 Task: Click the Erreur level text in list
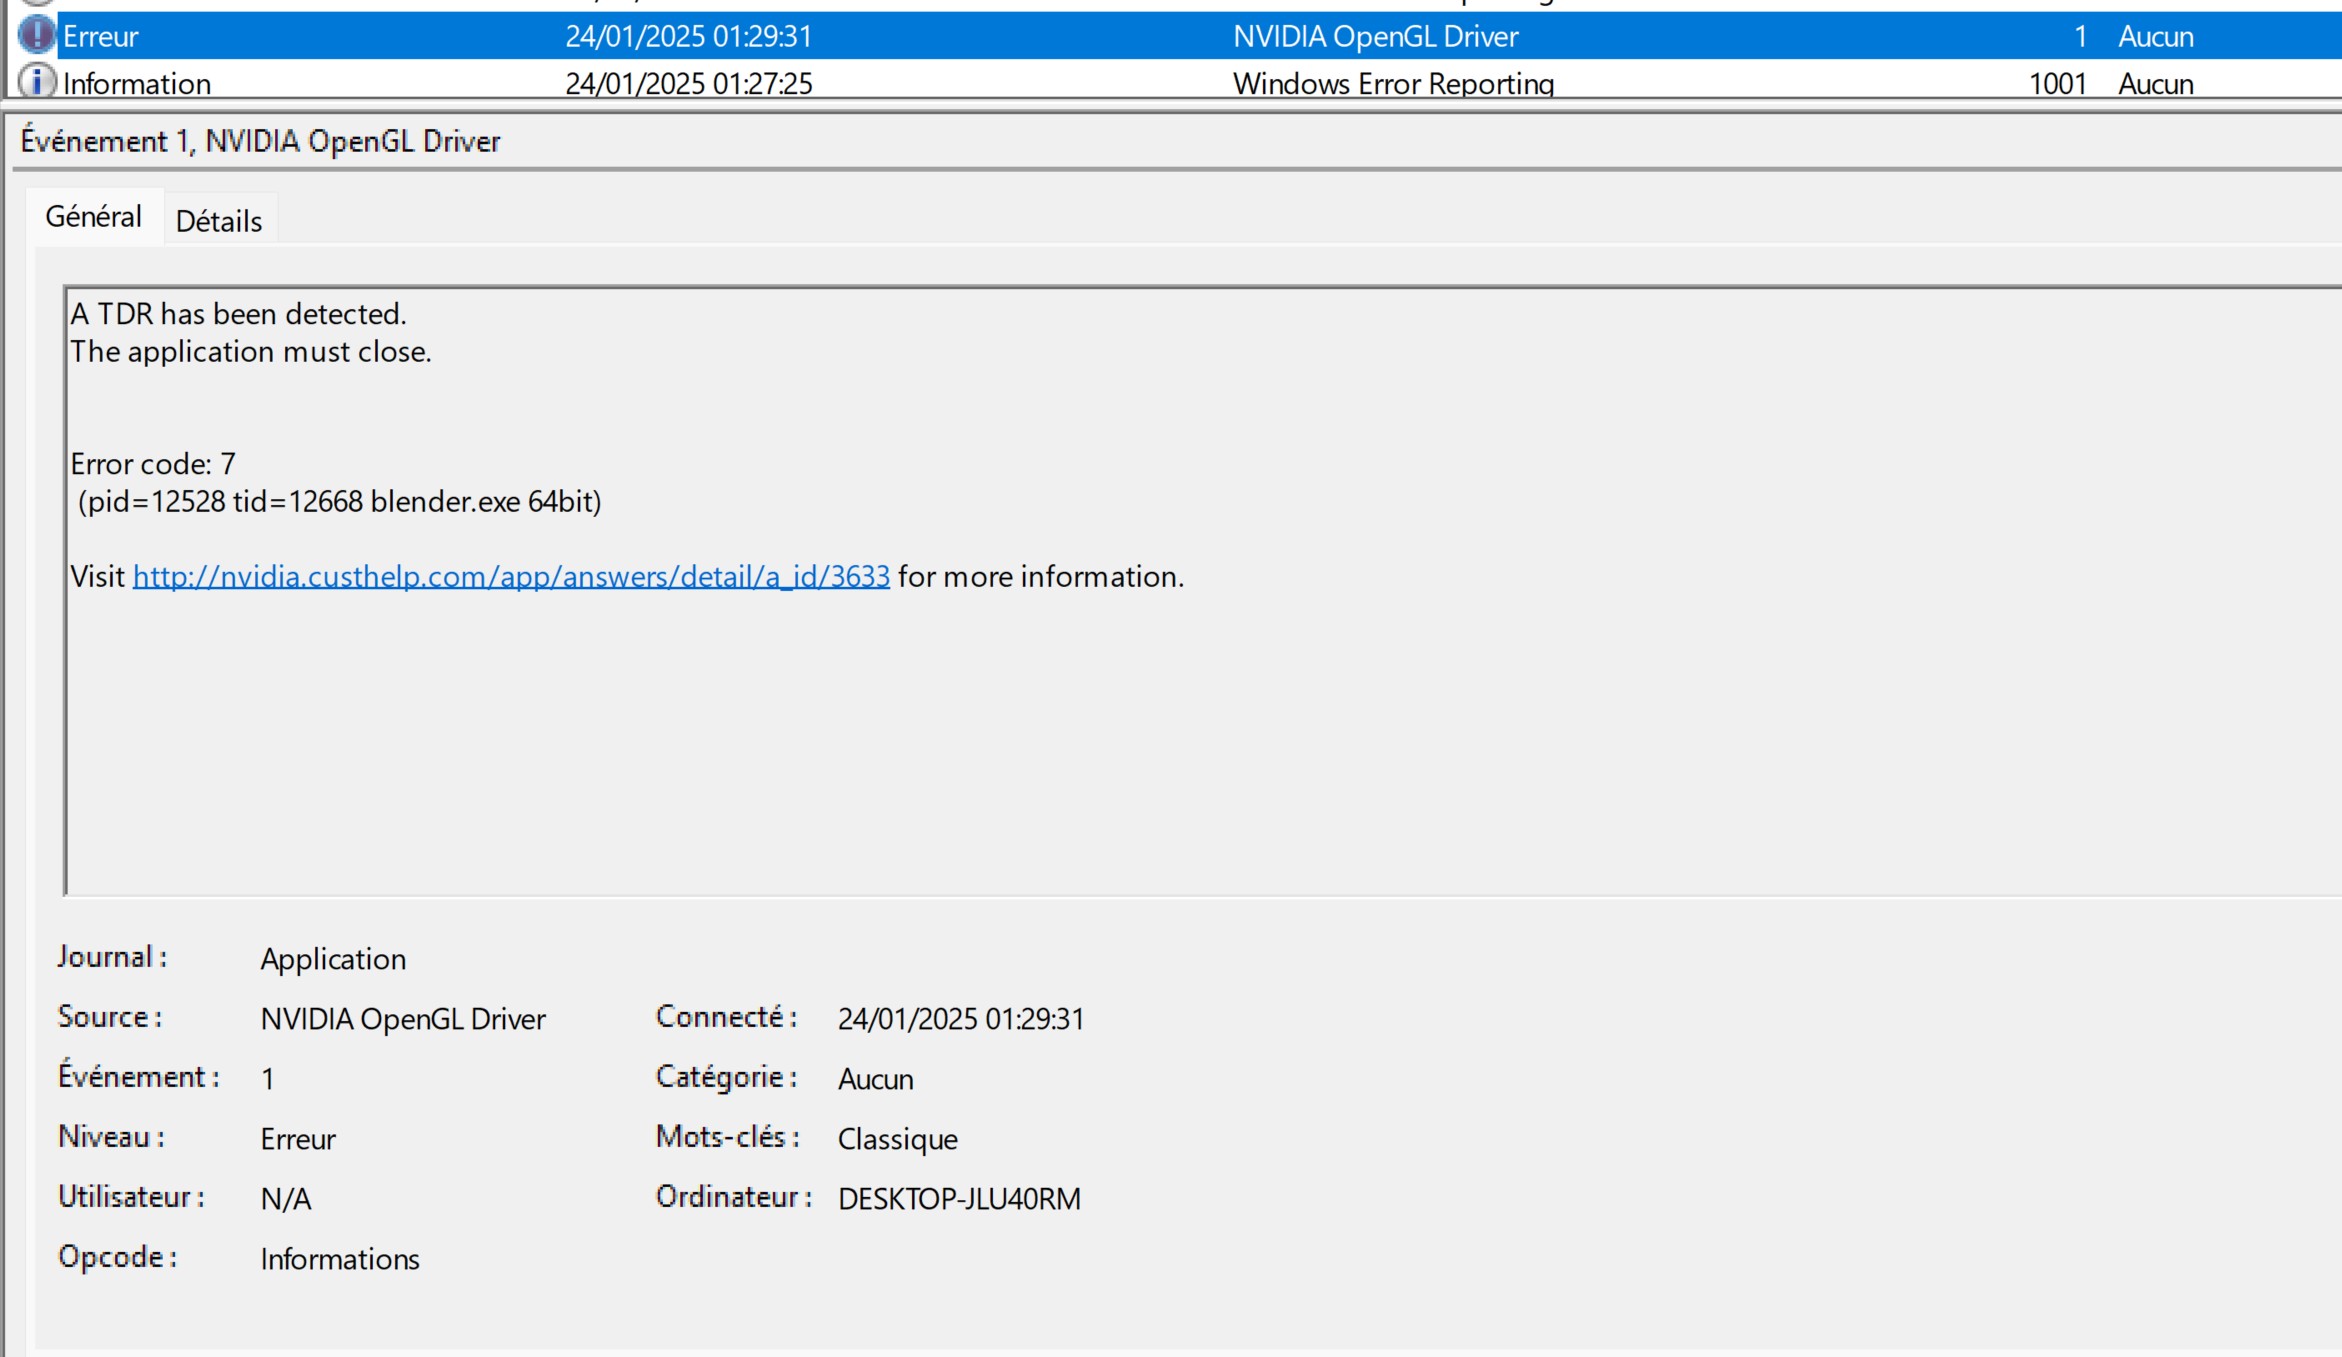[x=100, y=37]
